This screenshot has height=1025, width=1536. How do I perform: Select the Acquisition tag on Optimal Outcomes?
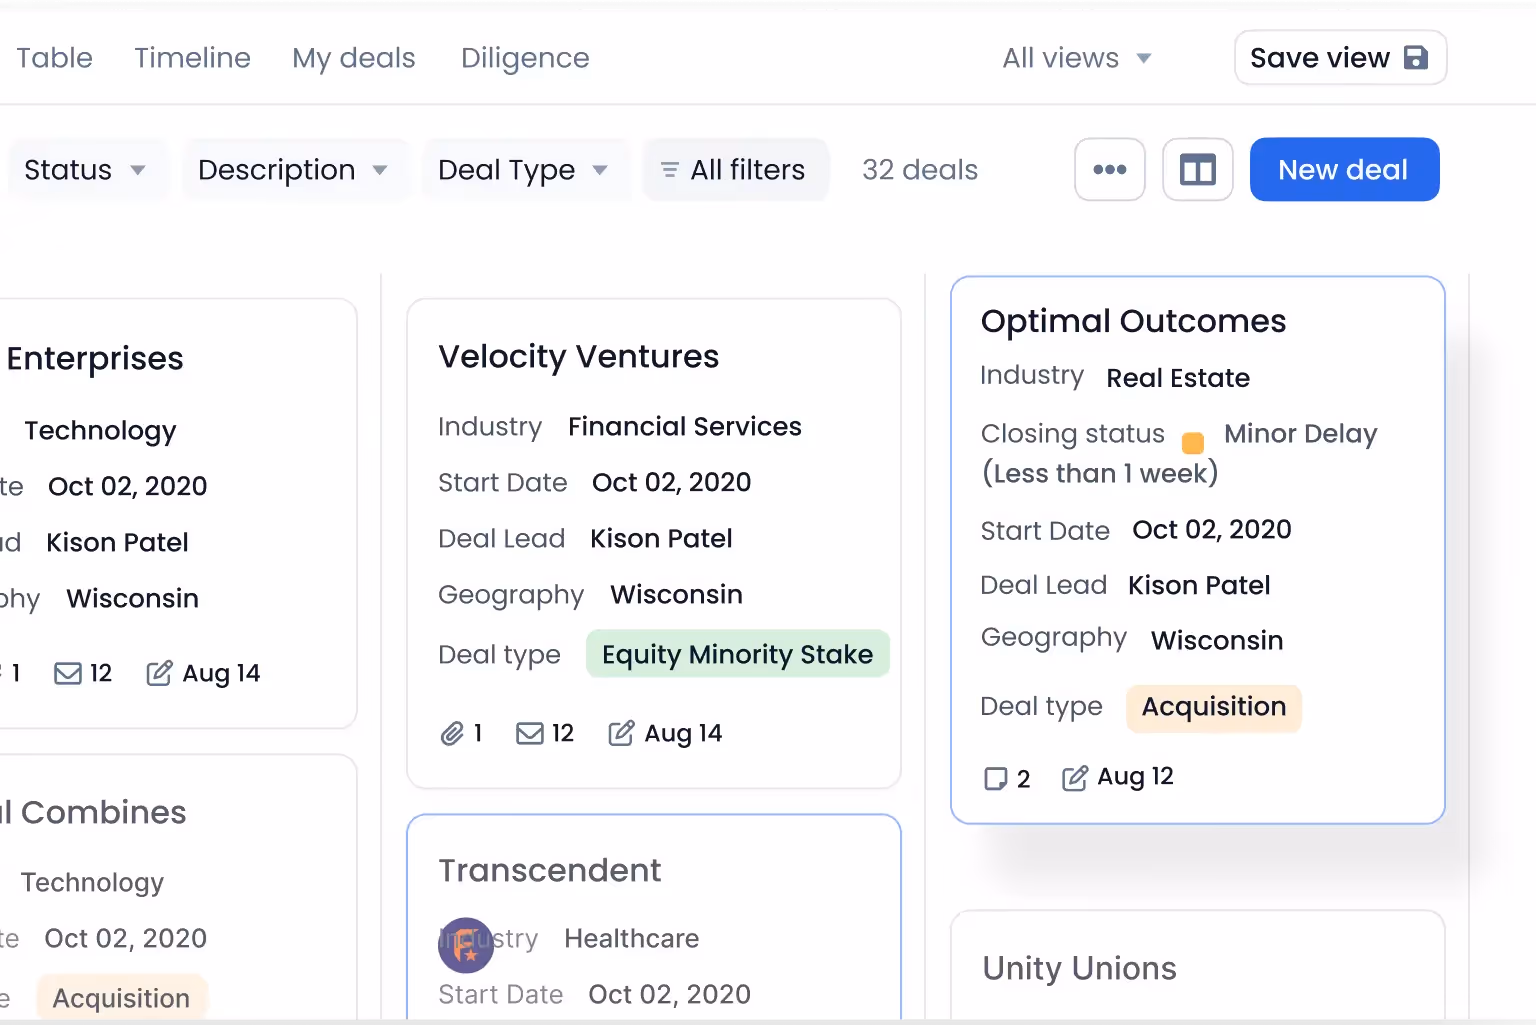[1213, 707]
